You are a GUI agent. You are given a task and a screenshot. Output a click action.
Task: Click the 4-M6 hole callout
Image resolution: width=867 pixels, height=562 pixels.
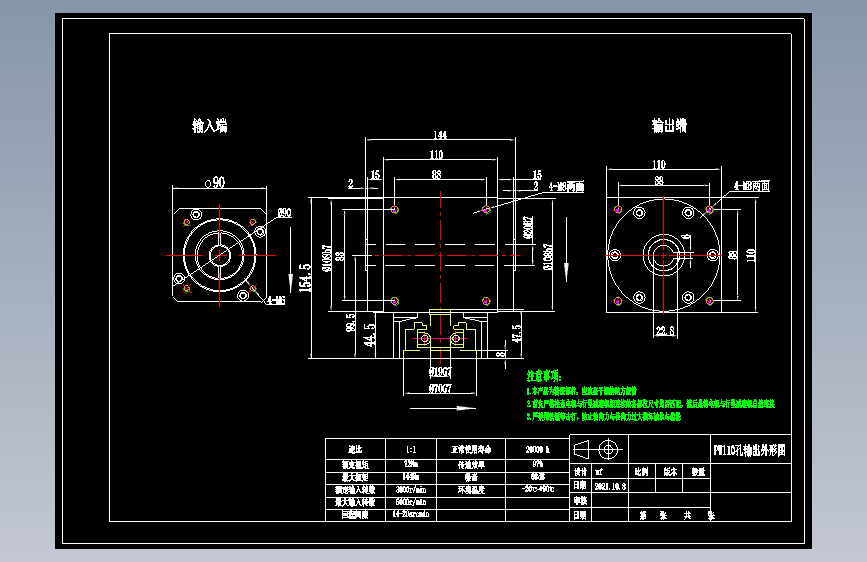276,300
